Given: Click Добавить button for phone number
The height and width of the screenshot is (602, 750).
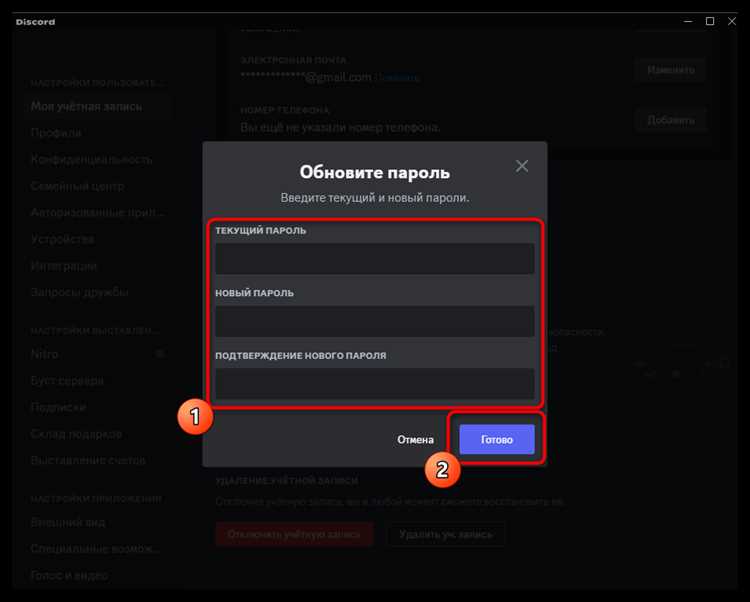Looking at the screenshot, I should coord(671,120).
